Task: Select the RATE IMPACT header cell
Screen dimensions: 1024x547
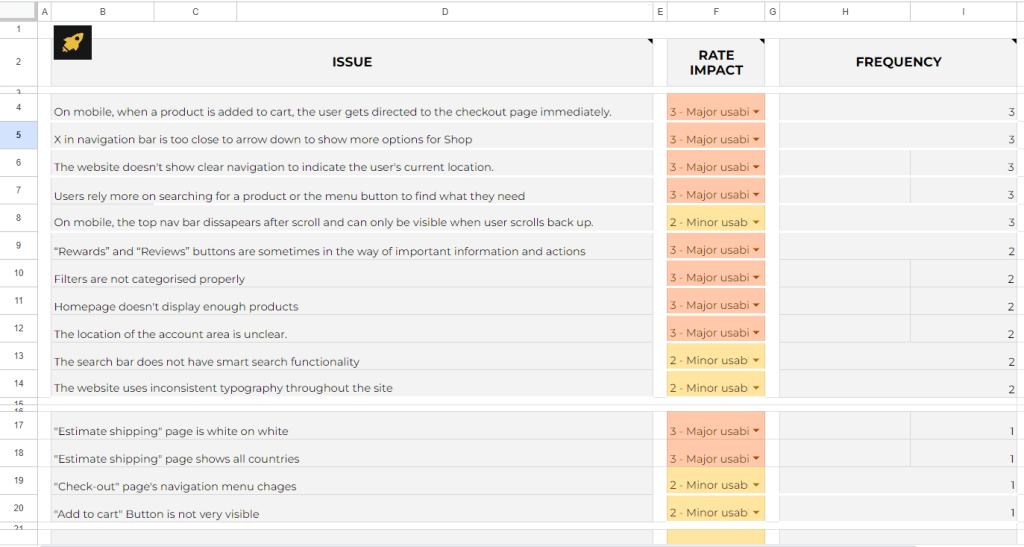Action: pyautogui.click(x=716, y=62)
